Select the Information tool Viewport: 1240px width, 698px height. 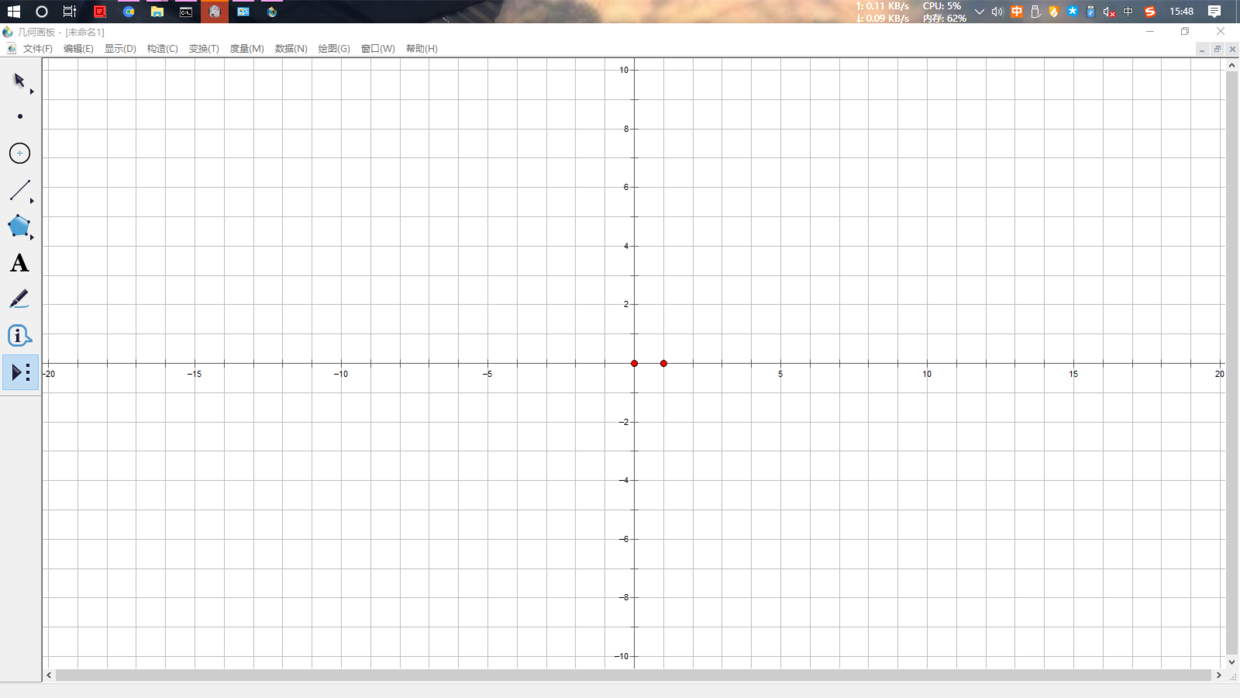tap(19, 336)
